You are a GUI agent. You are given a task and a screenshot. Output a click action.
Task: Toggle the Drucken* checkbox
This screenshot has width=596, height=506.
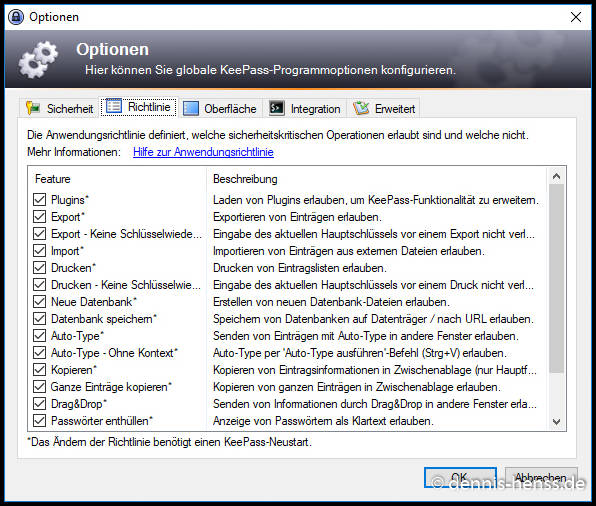coord(40,268)
